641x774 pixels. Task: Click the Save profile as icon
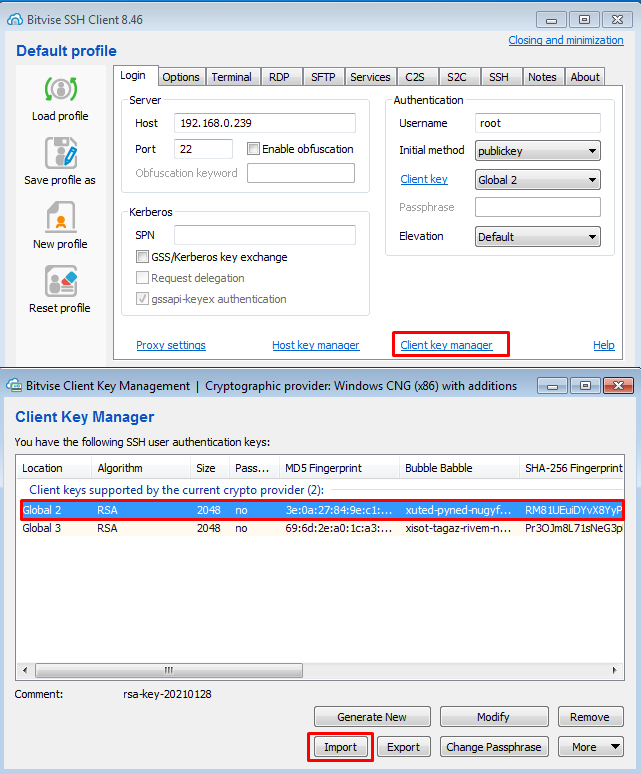[x=61, y=153]
